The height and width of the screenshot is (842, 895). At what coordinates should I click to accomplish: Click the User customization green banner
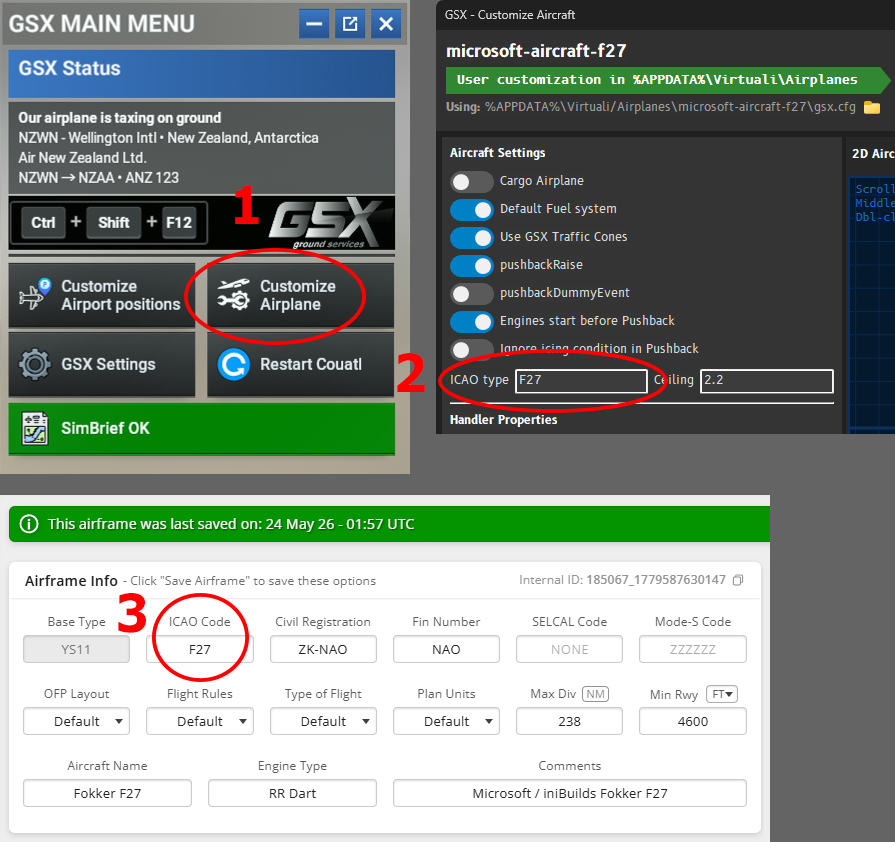667,80
